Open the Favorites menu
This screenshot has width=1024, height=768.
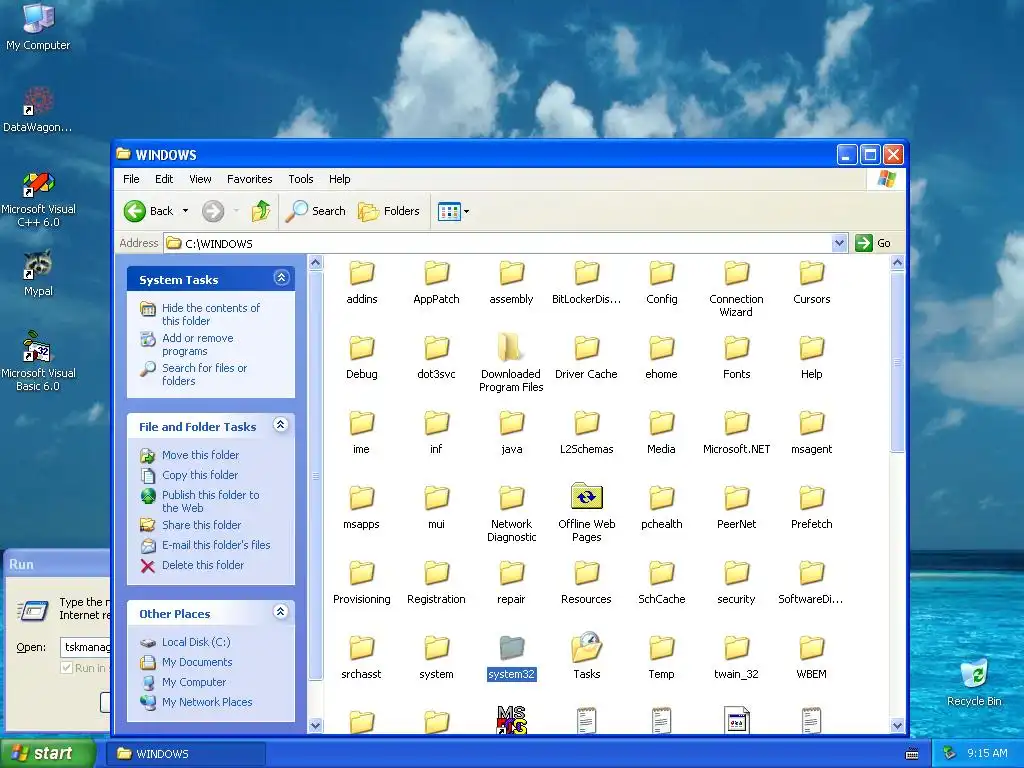(249, 179)
